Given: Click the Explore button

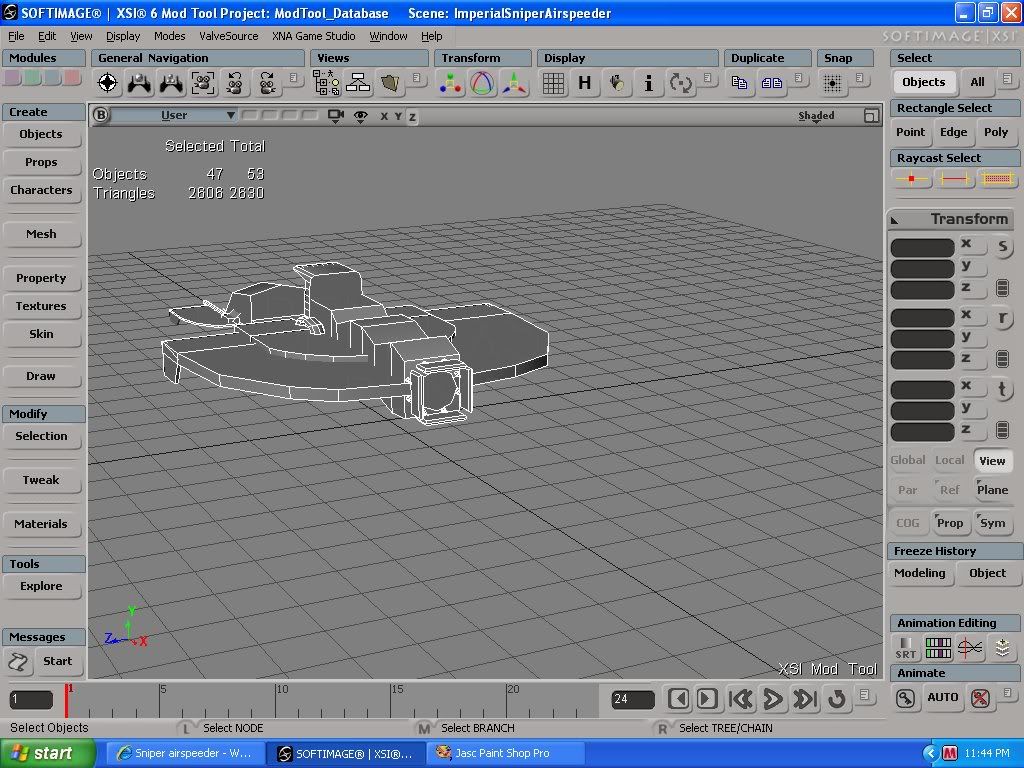Looking at the screenshot, I should point(41,586).
